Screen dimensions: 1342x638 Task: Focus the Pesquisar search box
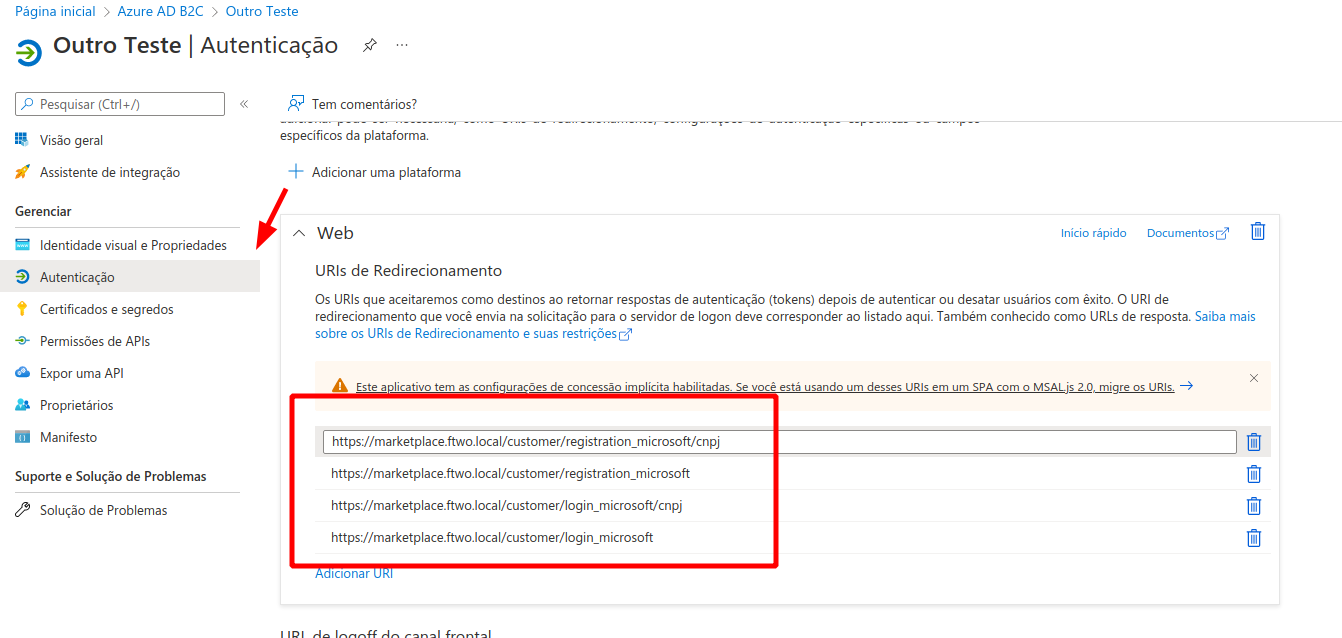[120, 104]
